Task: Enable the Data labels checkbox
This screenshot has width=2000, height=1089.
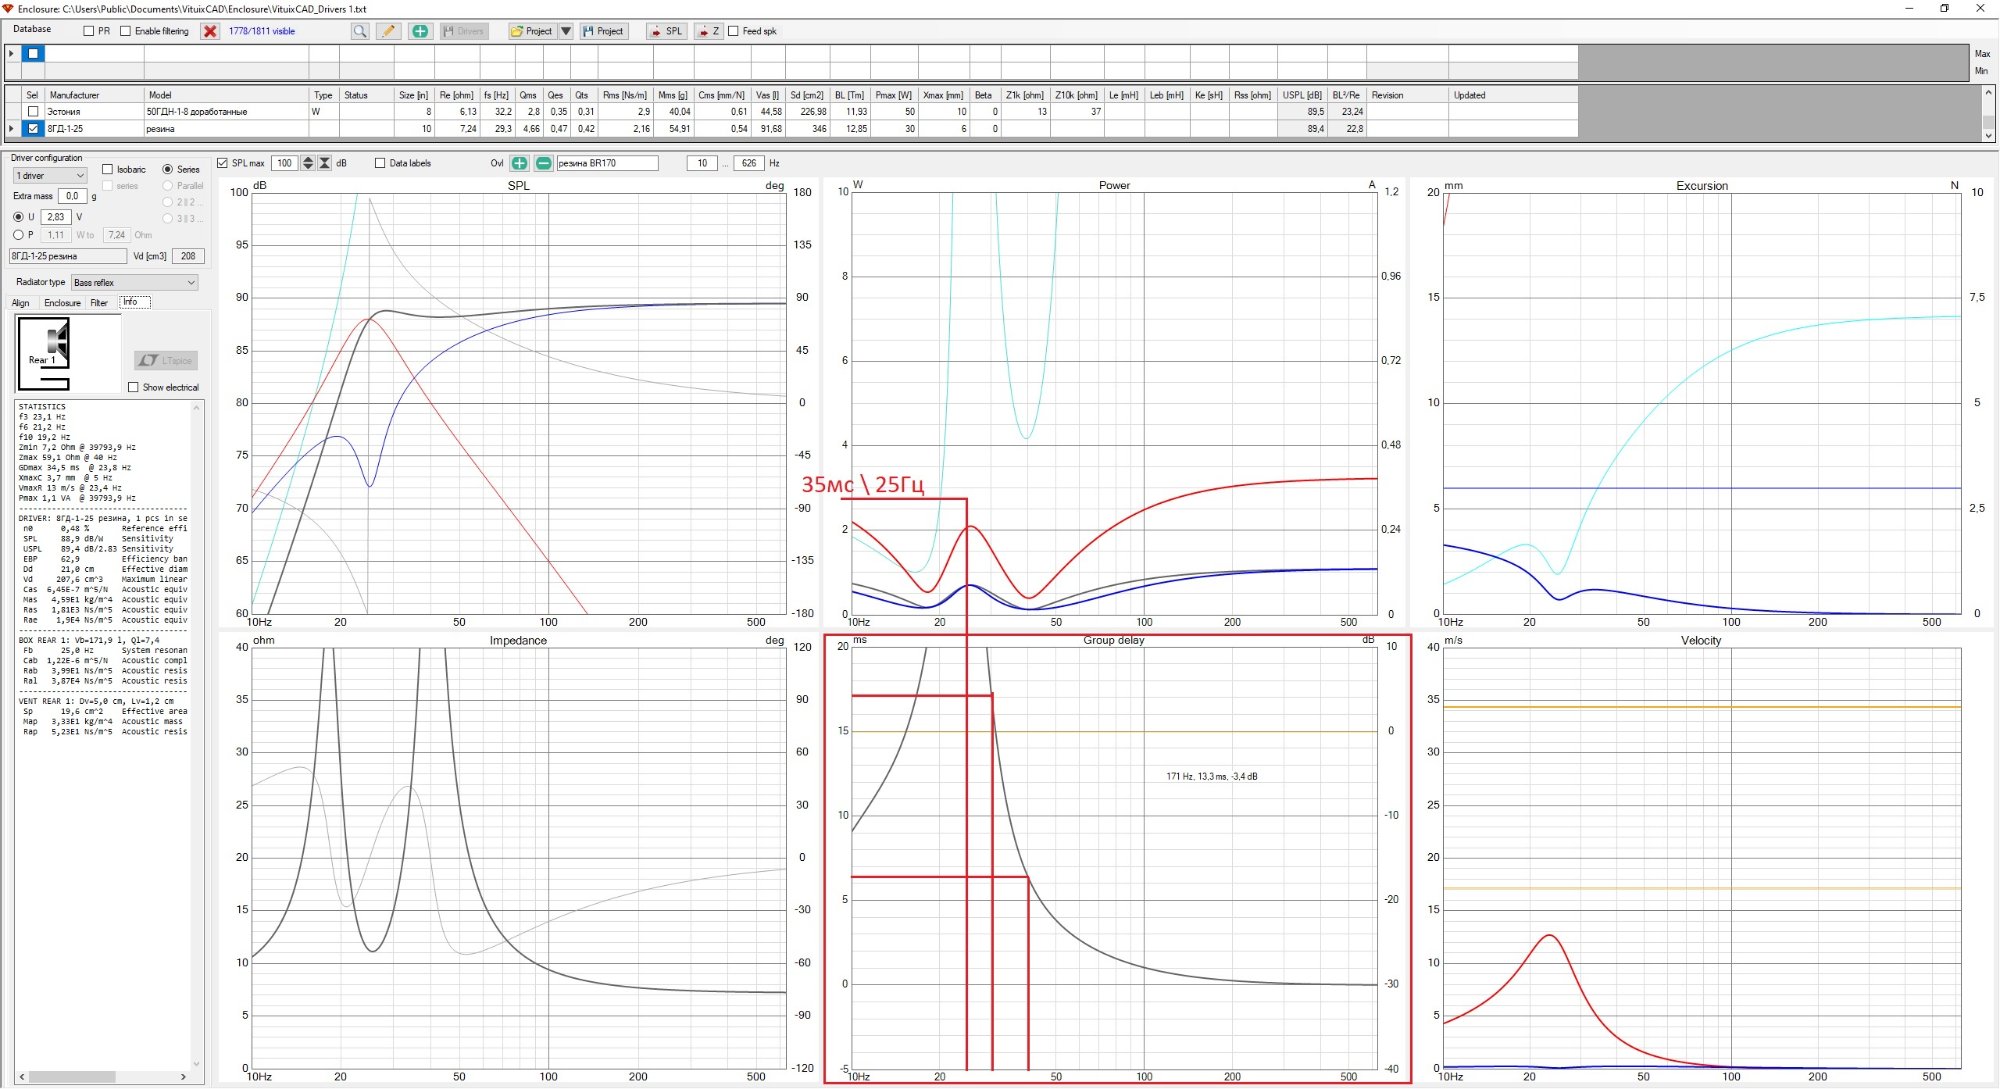Action: click(x=380, y=163)
